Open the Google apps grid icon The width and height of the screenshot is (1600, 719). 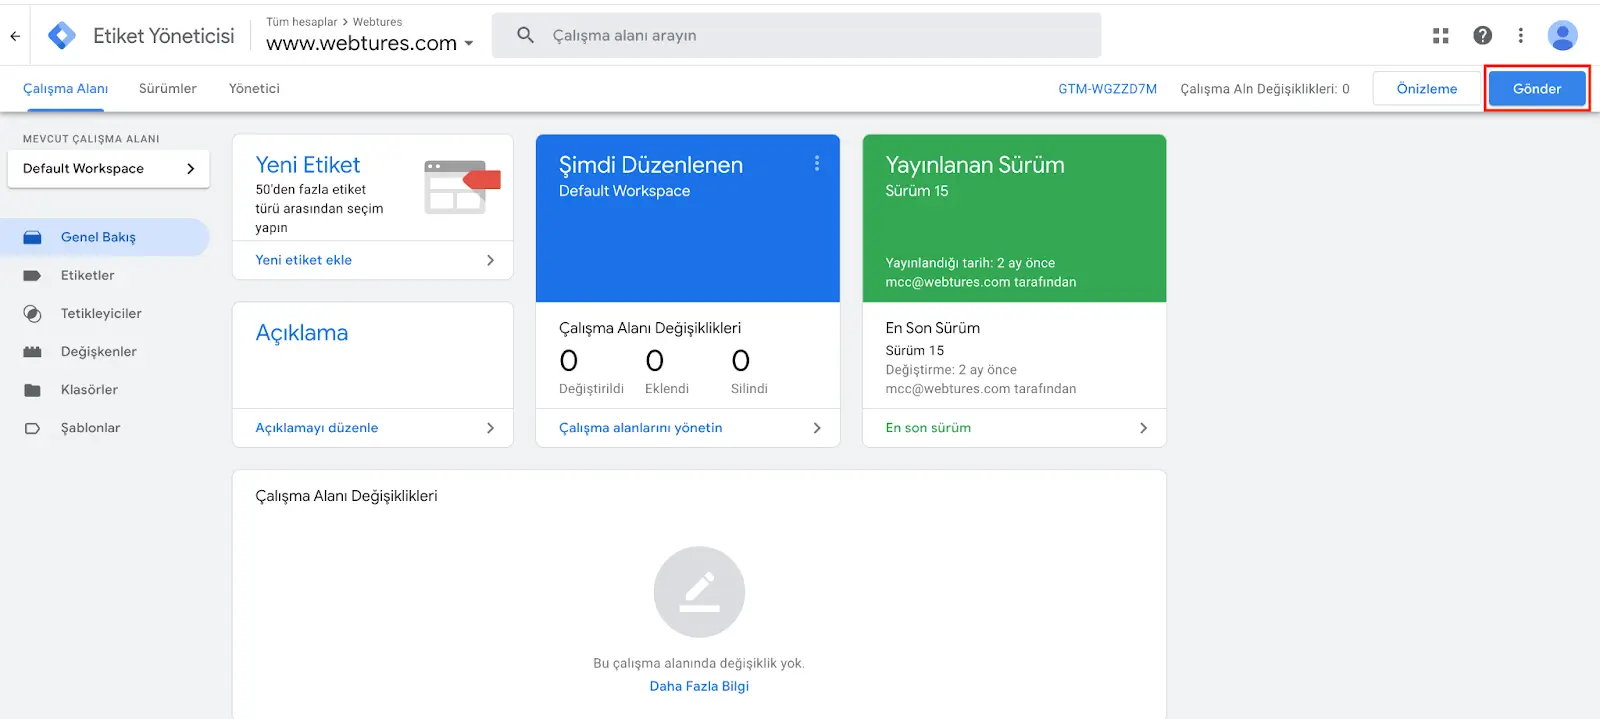coord(1441,36)
